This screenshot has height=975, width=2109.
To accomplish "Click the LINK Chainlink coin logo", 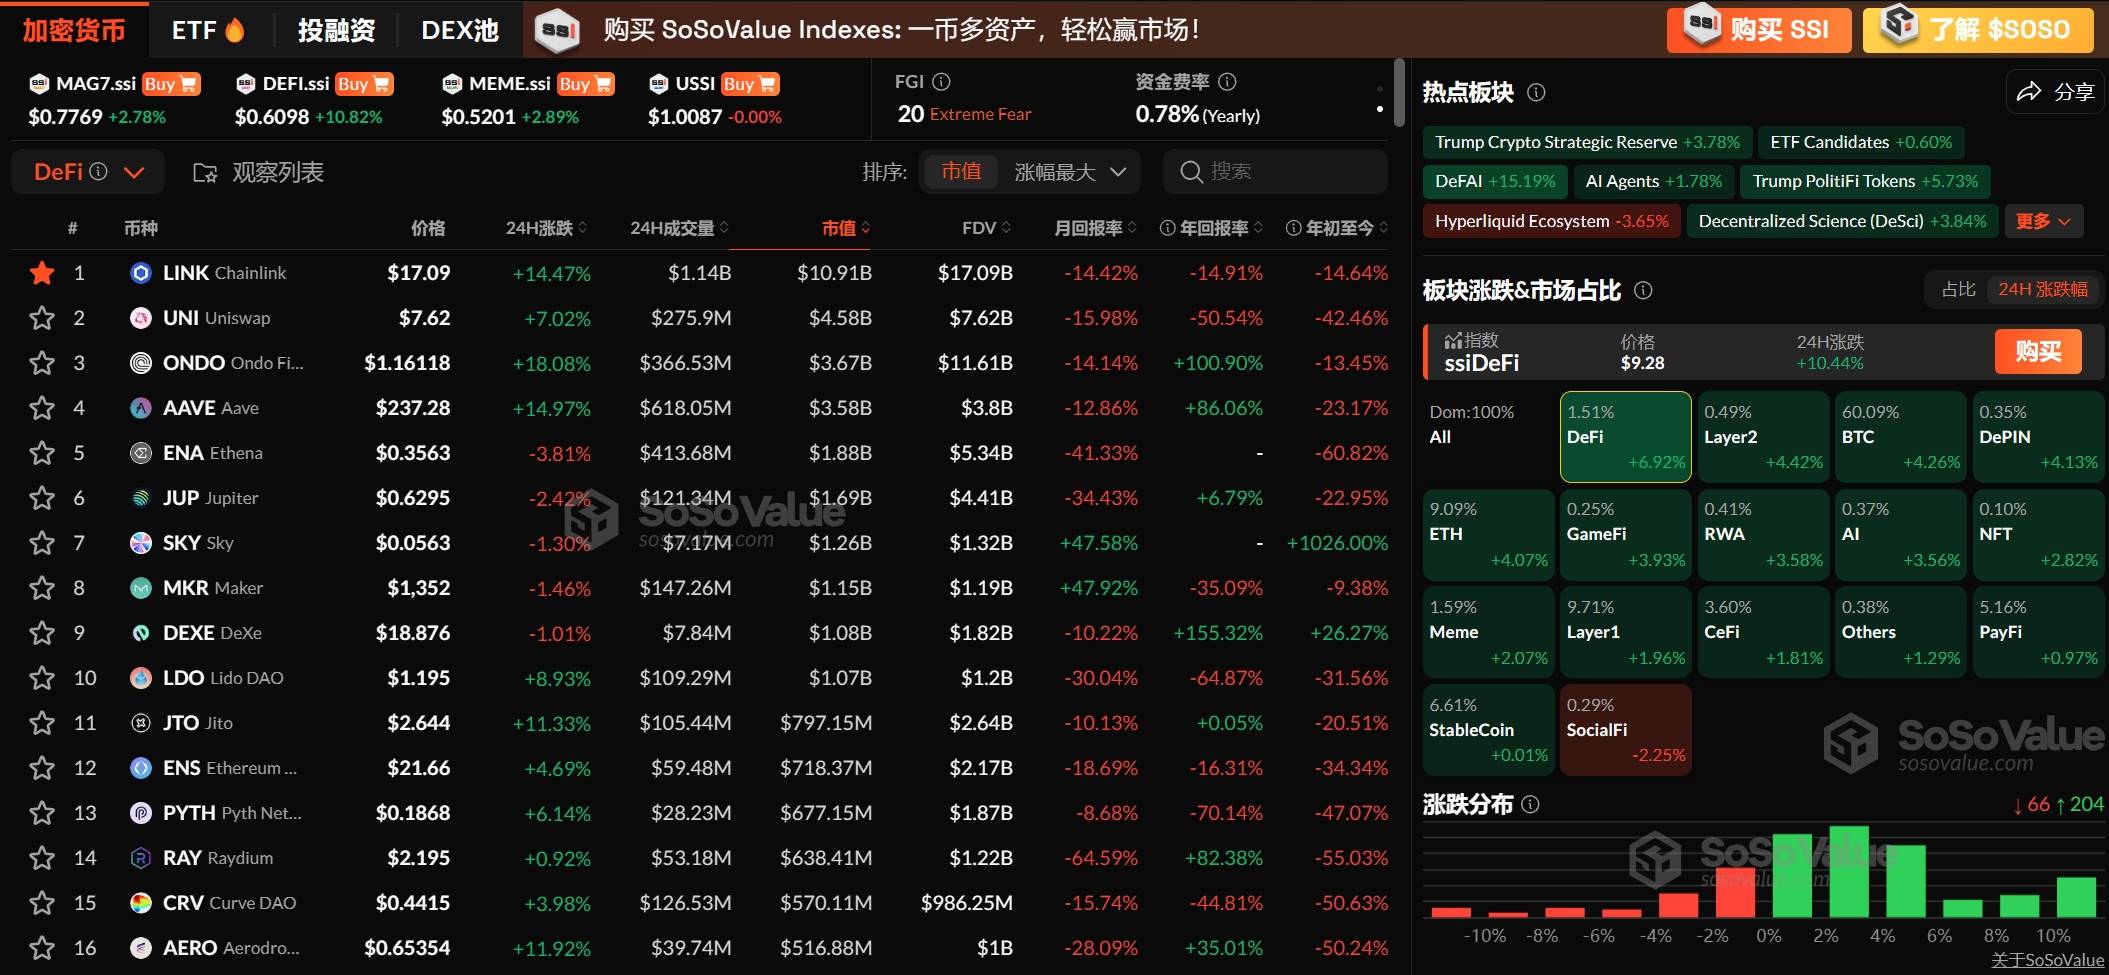I will pos(141,273).
